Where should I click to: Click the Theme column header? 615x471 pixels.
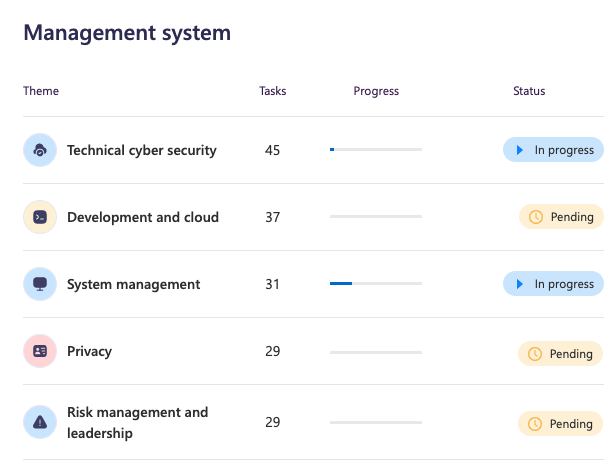(x=41, y=91)
